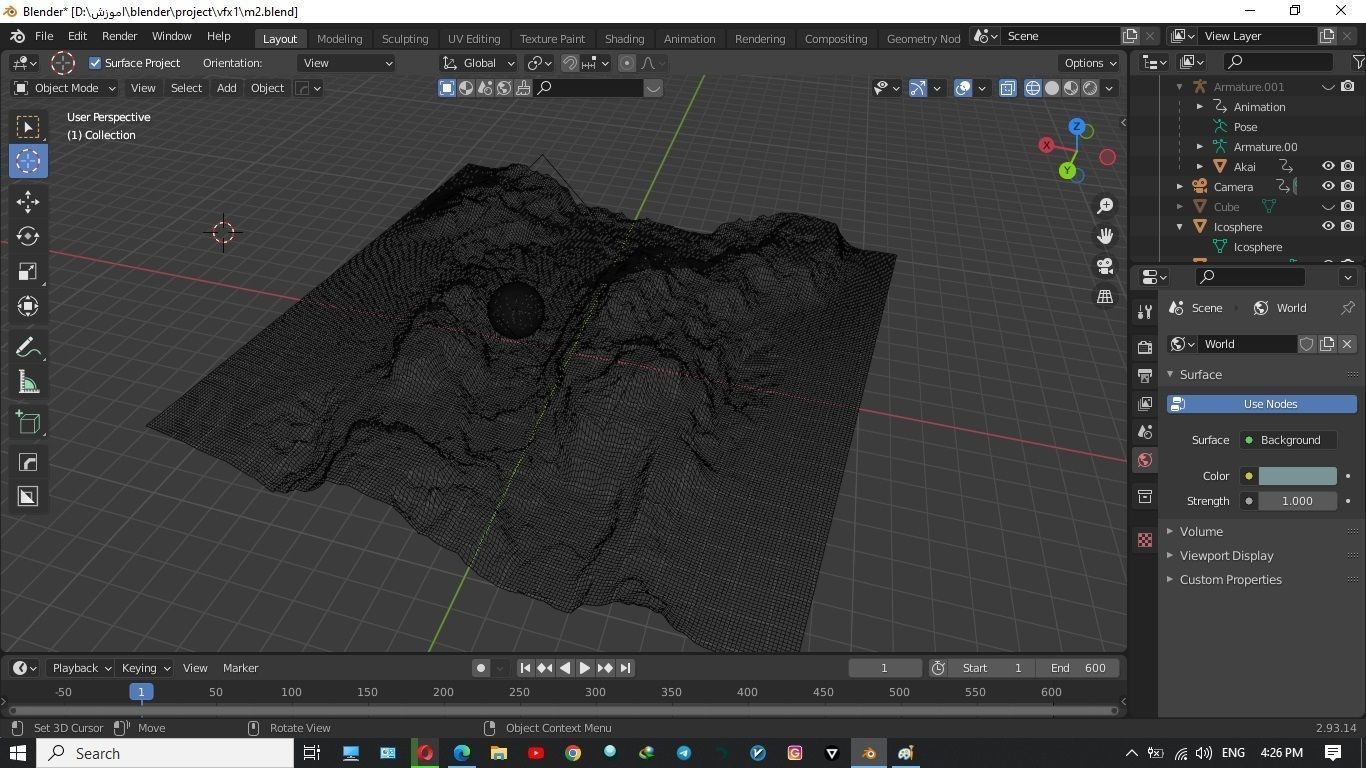Open the Keying dropdown
Viewport: 1366px width, 768px height.
[145, 668]
